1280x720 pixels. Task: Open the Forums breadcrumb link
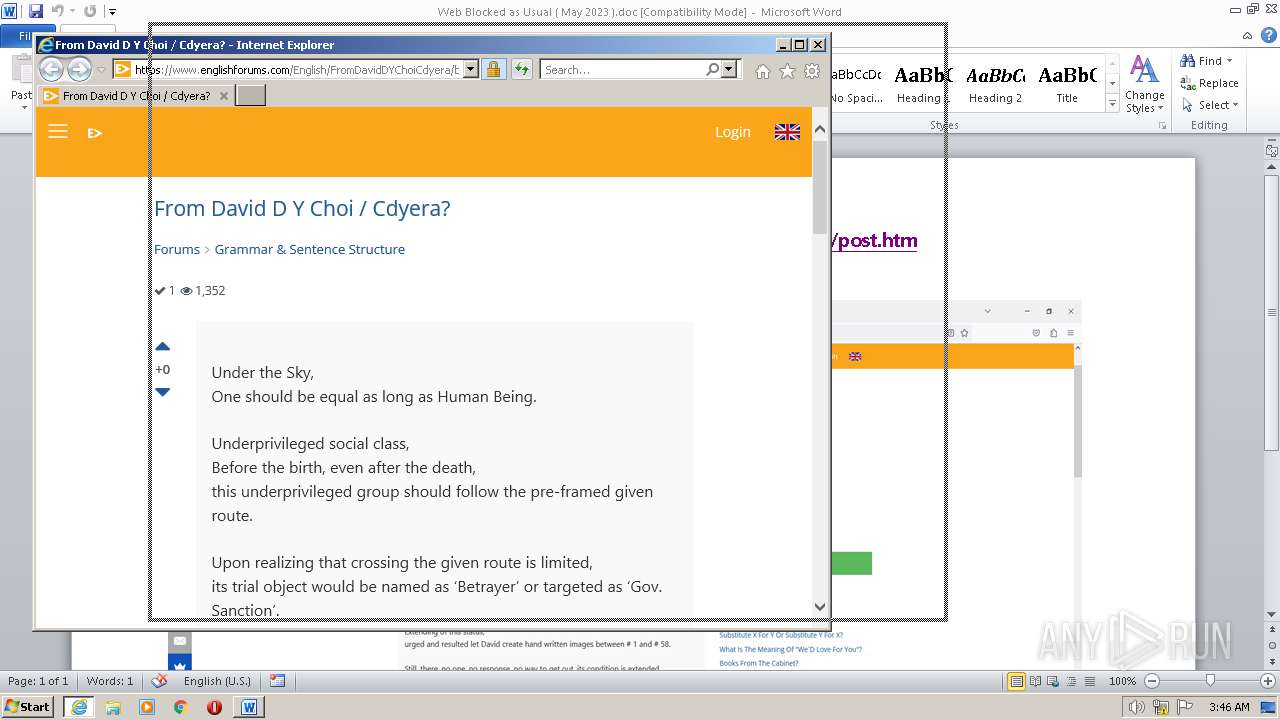coord(177,249)
